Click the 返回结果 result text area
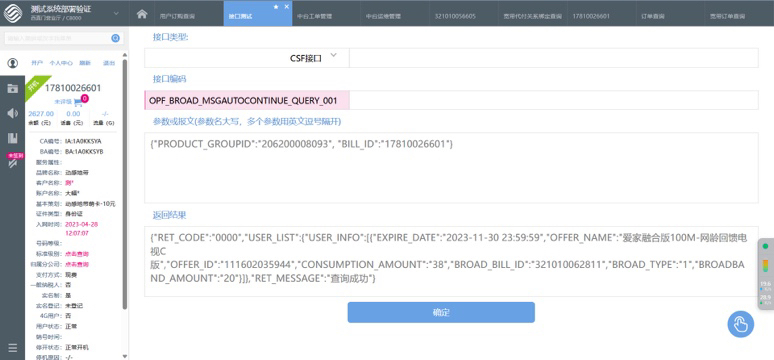The width and height of the screenshot is (774, 360). click(x=451, y=261)
